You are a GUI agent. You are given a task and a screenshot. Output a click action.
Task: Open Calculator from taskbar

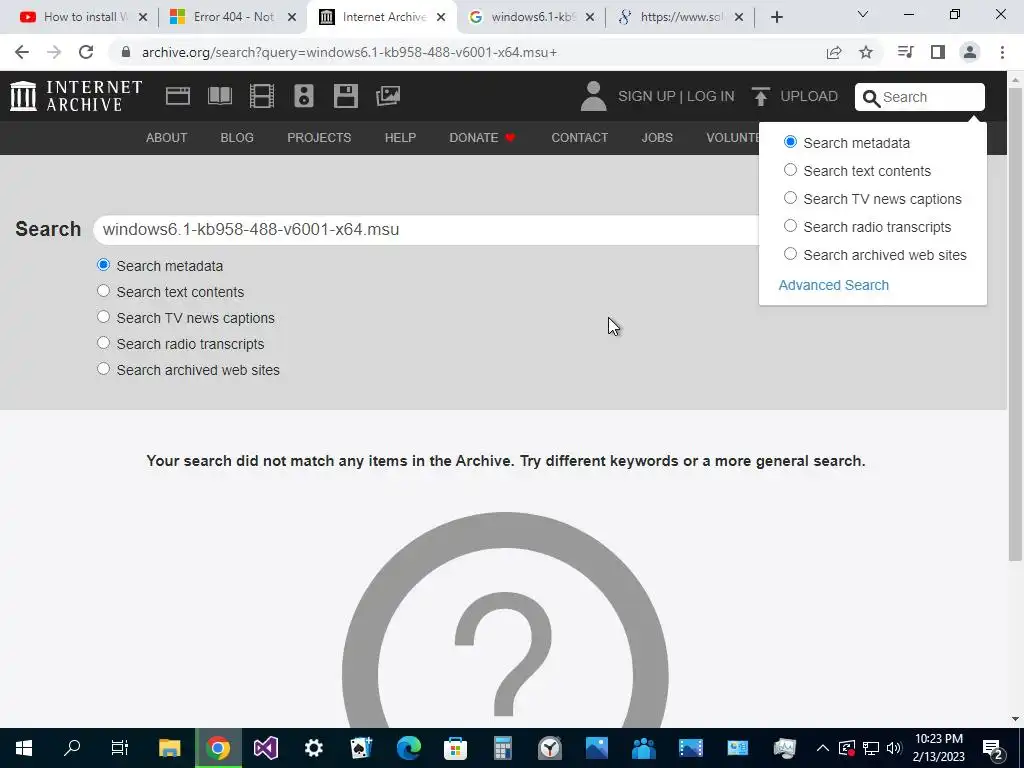tap(502, 748)
